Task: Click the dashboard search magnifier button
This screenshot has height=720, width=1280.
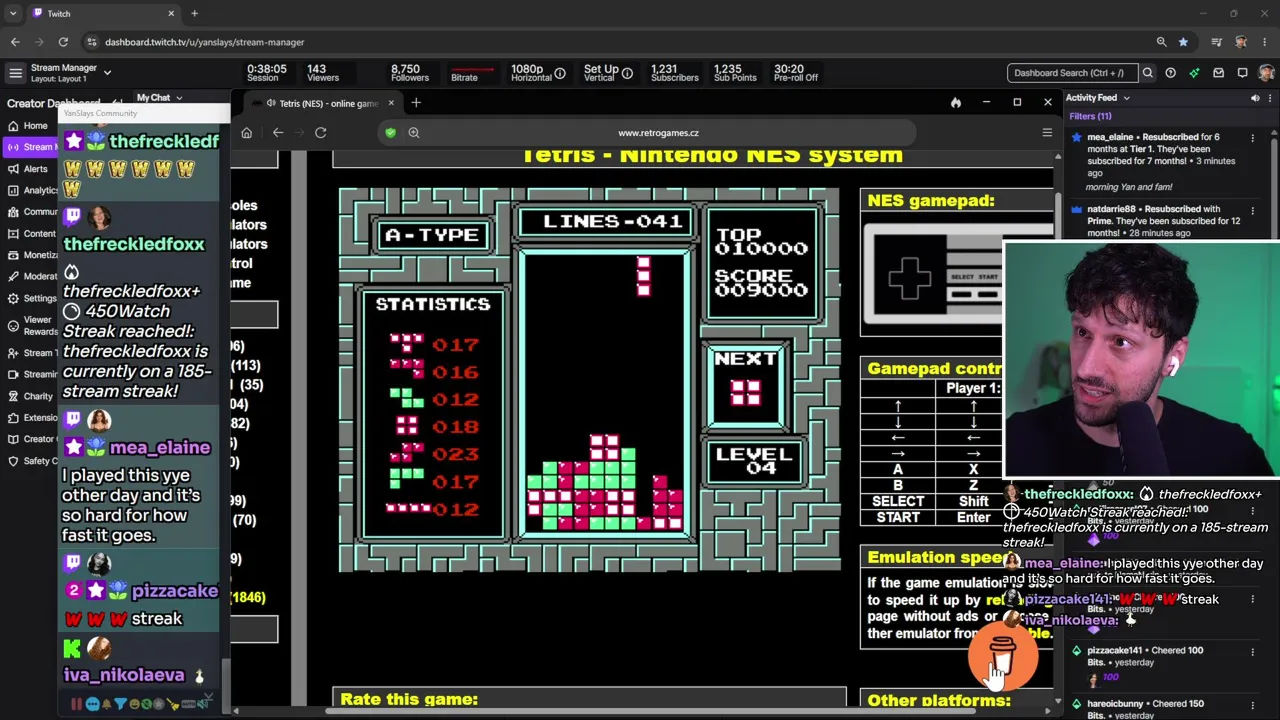Action: (1148, 73)
